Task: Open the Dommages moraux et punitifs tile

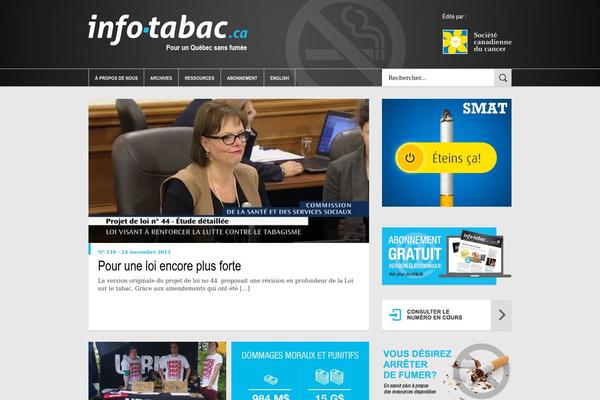Action: click(300, 371)
